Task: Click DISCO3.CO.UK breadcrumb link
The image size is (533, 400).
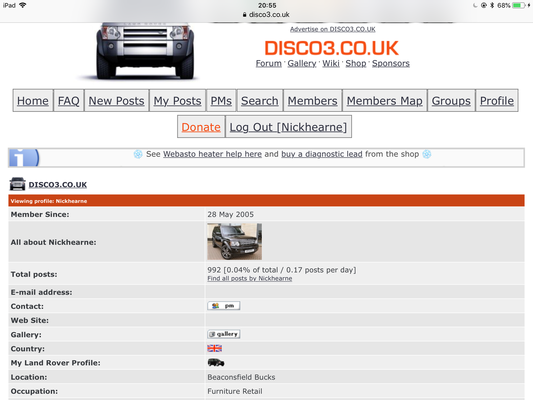Action: tap(58, 185)
